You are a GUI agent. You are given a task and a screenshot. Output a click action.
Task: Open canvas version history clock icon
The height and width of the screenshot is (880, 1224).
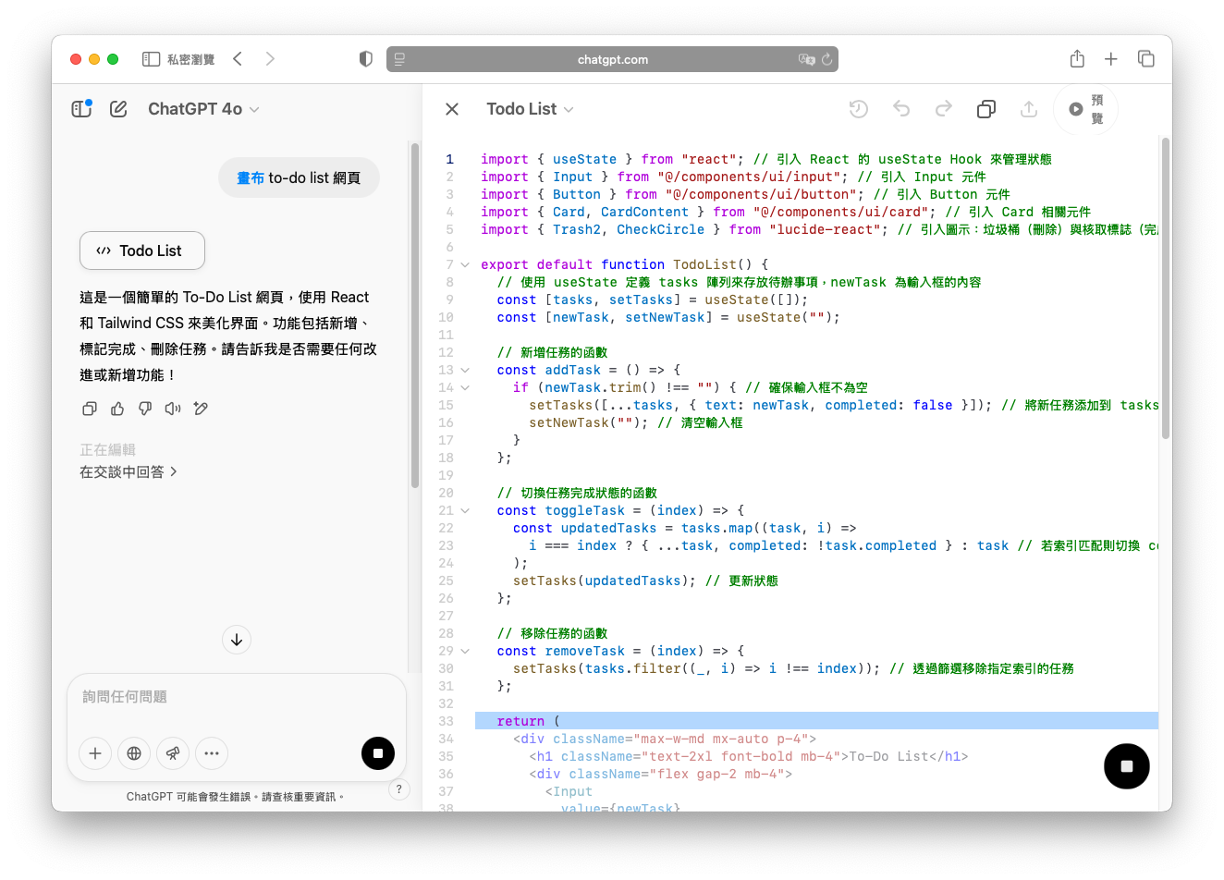tap(858, 109)
